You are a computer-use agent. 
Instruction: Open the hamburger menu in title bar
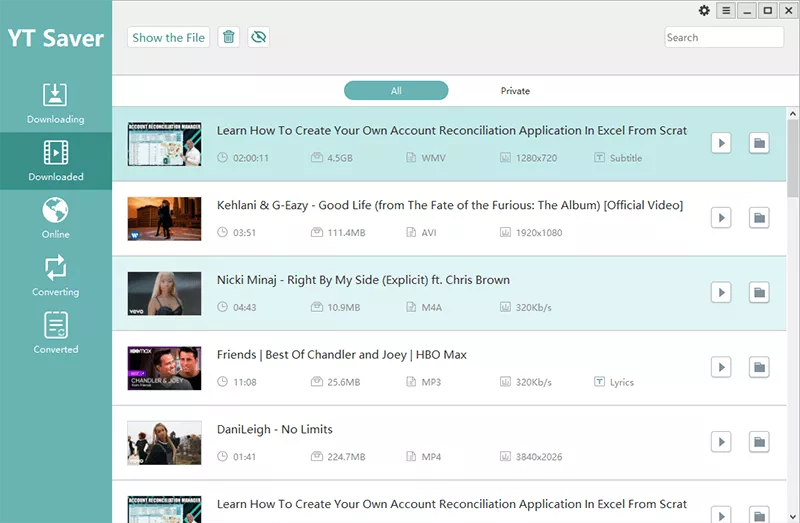click(726, 10)
